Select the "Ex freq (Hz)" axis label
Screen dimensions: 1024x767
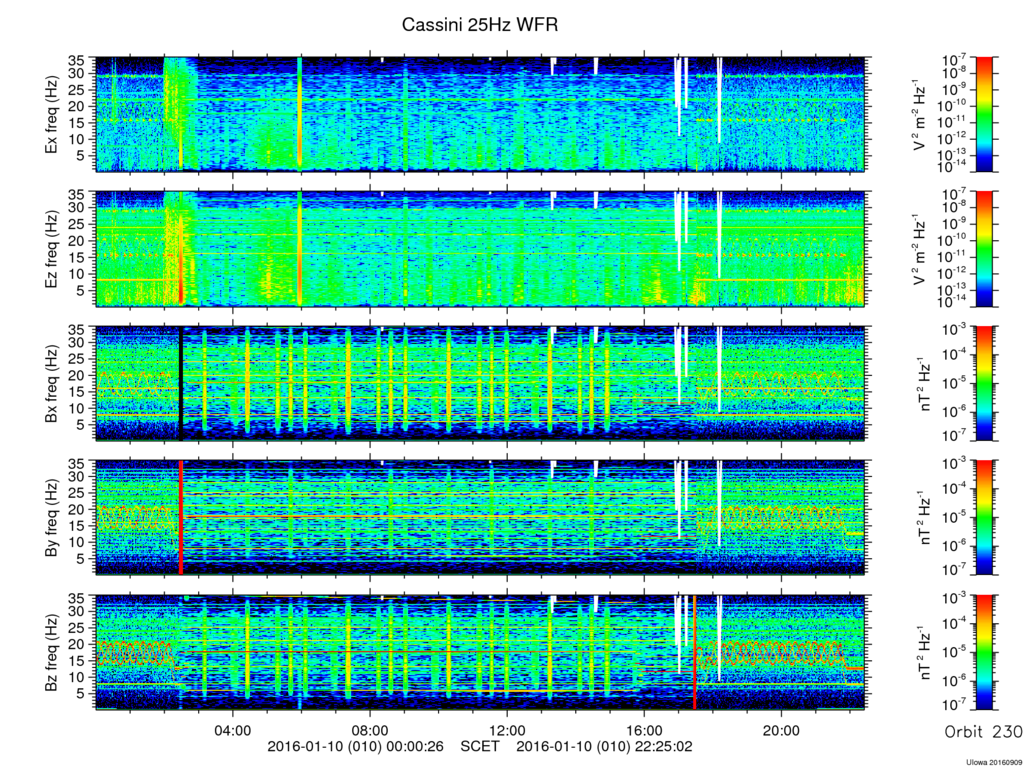[x=51, y=115]
